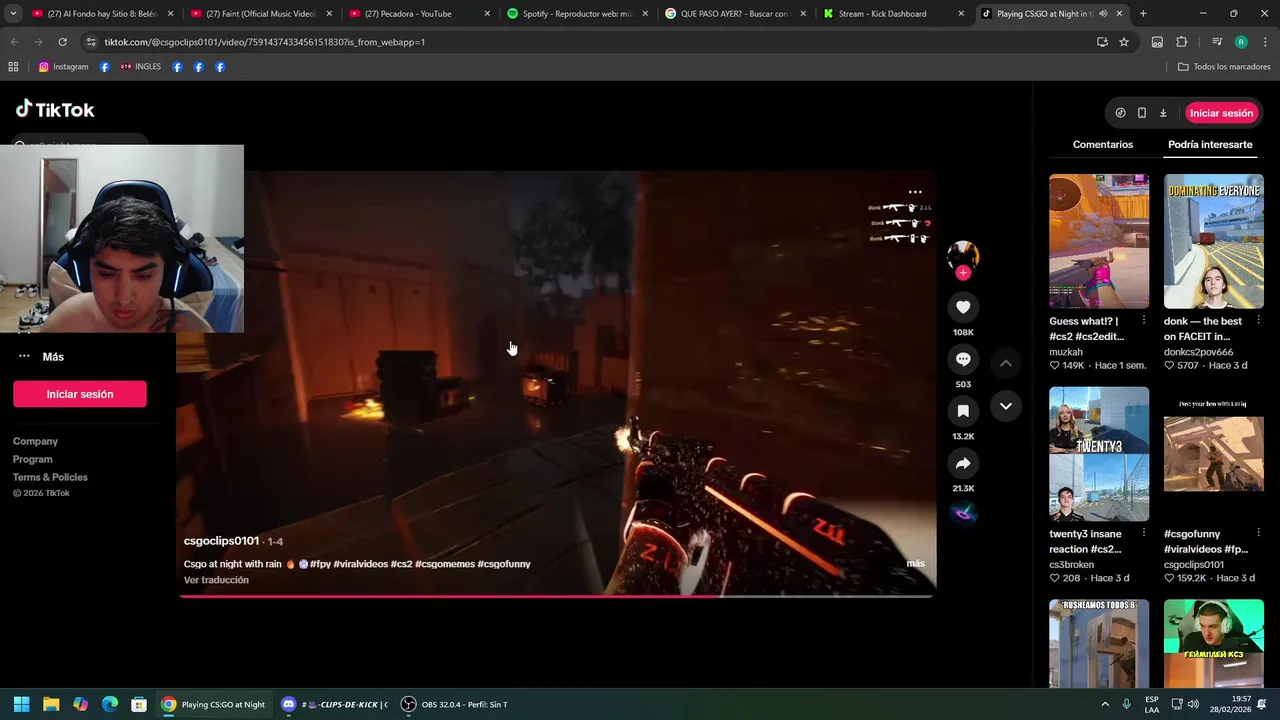
Task: Open the DOMINATING EVERYONE donk thumbnail
Action: [x=1214, y=241]
